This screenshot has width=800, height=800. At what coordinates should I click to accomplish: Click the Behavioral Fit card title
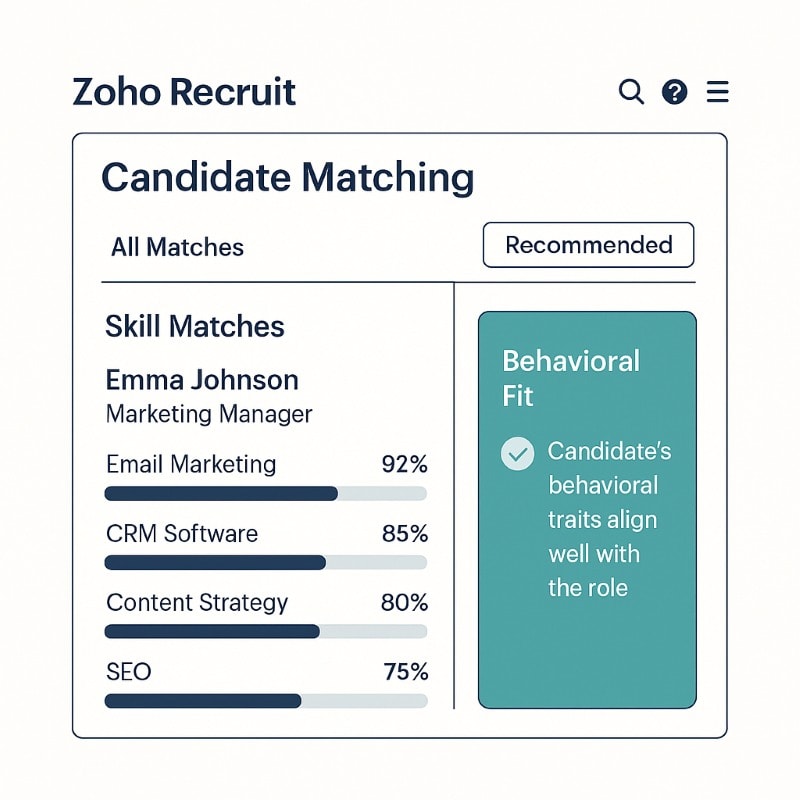tap(570, 378)
